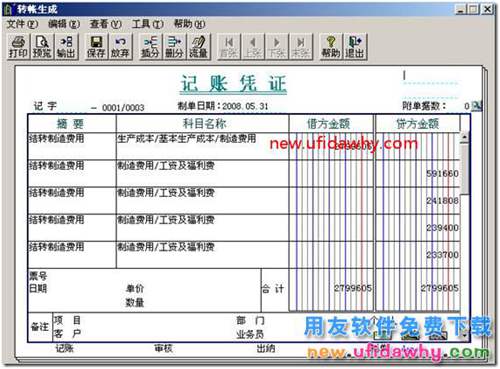Exit using the 退出 toolbar icon
500x369 pixels.
[x=355, y=47]
